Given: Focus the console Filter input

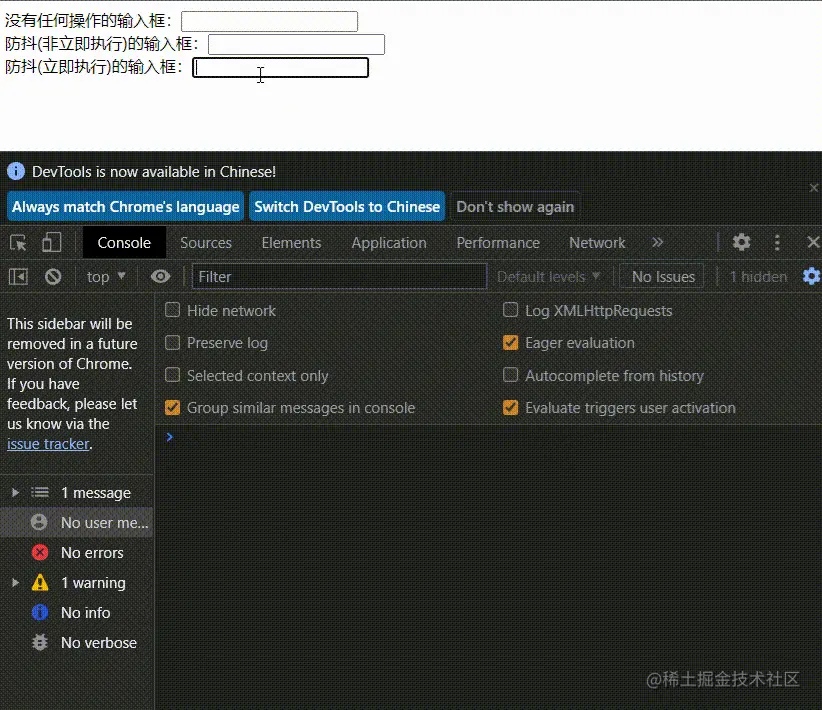Looking at the screenshot, I should pos(339,276).
